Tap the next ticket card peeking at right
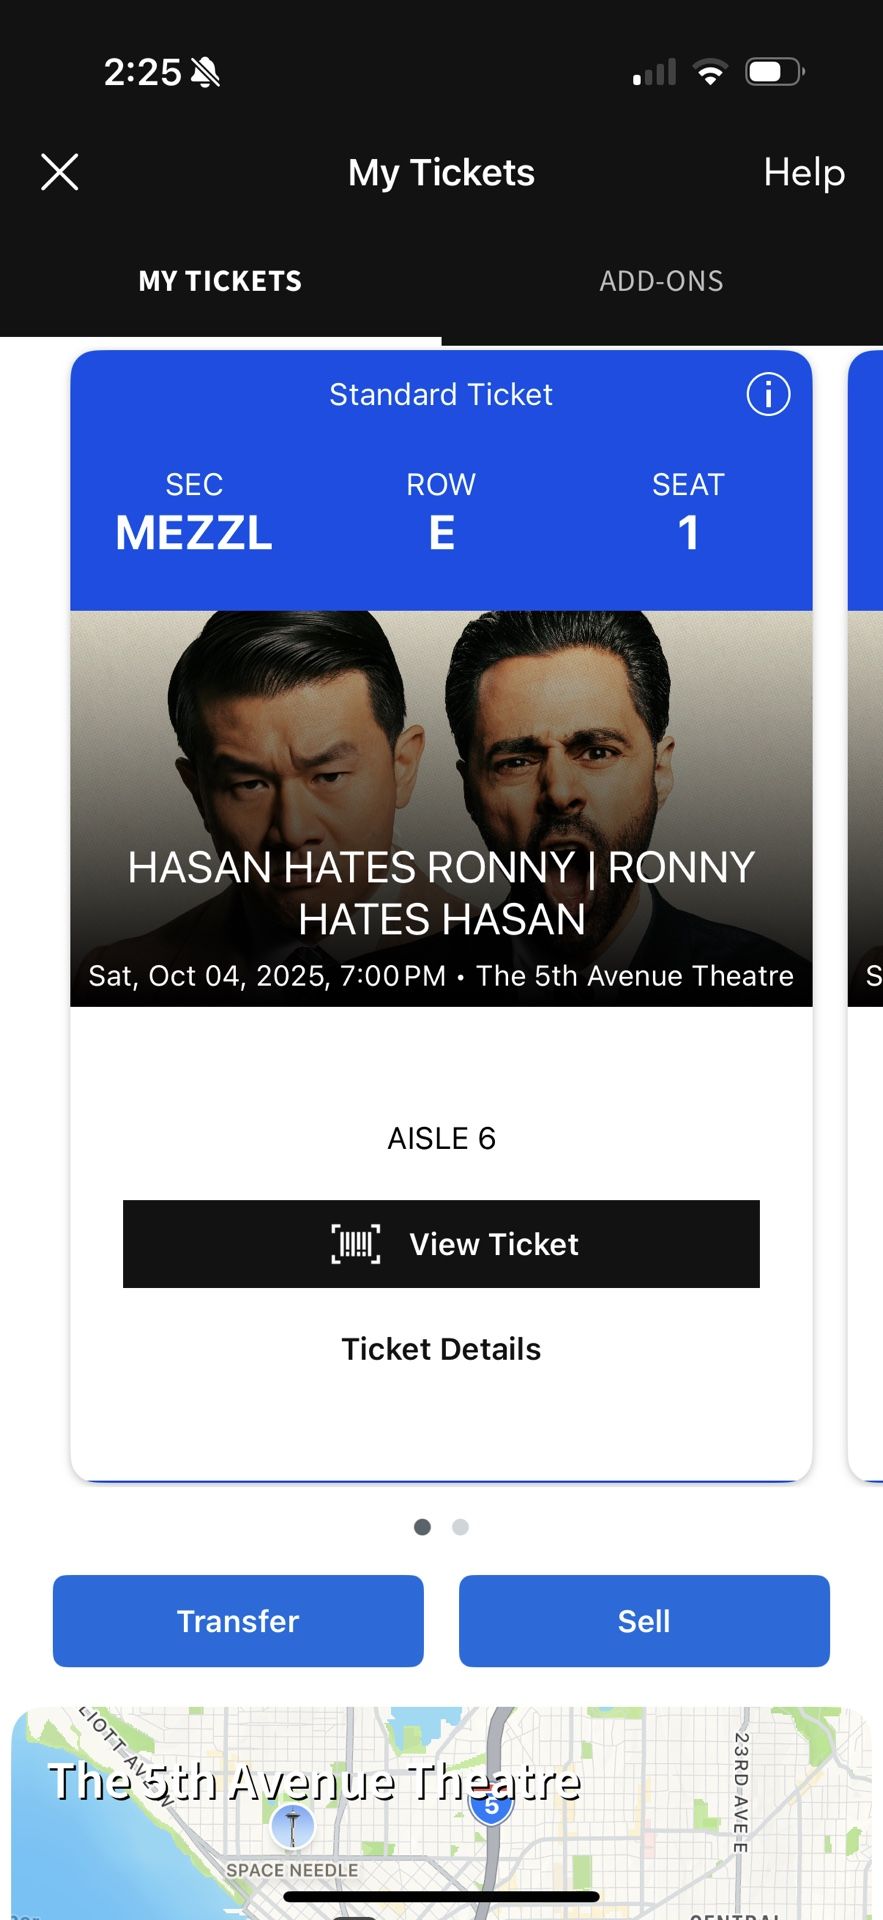This screenshot has height=1920, width=883. tap(866, 900)
